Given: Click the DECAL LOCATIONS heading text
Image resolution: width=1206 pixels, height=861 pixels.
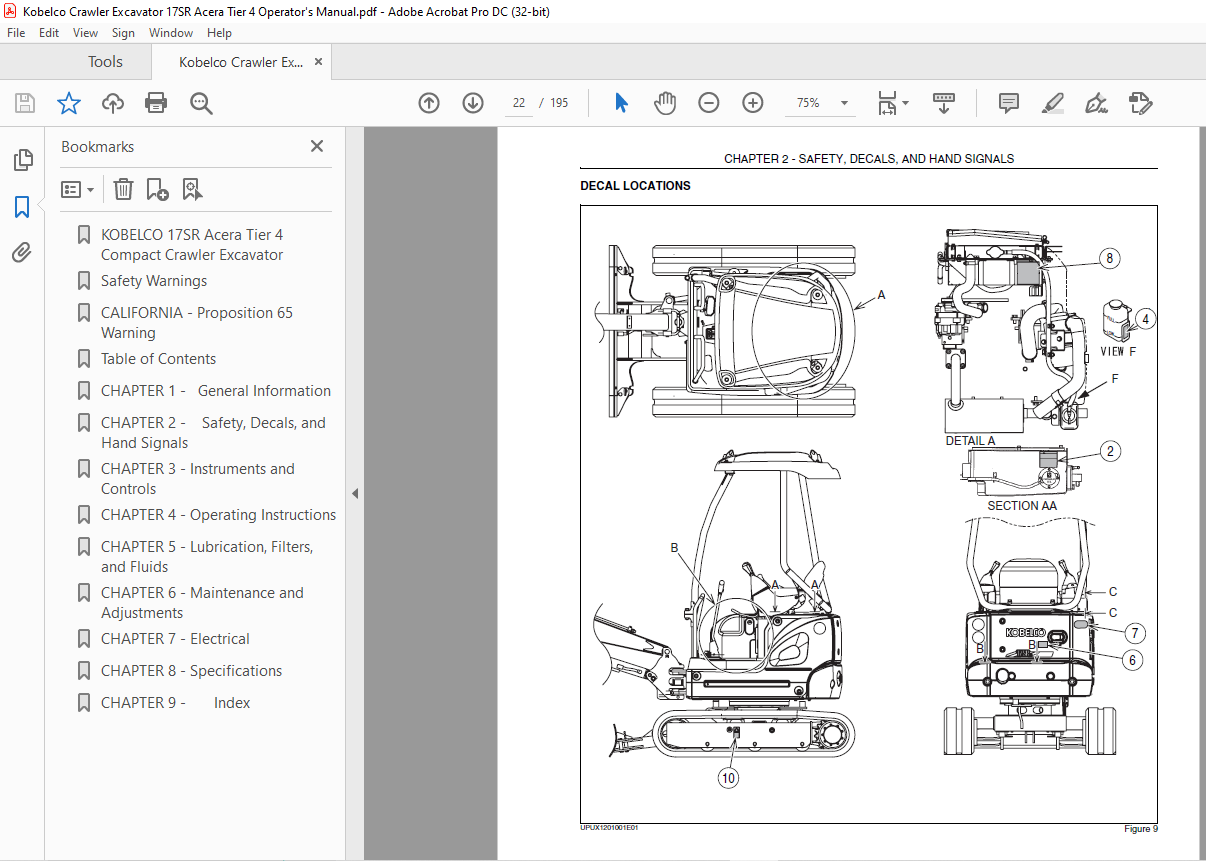Looking at the screenshot, I should (x=635, y=186).
